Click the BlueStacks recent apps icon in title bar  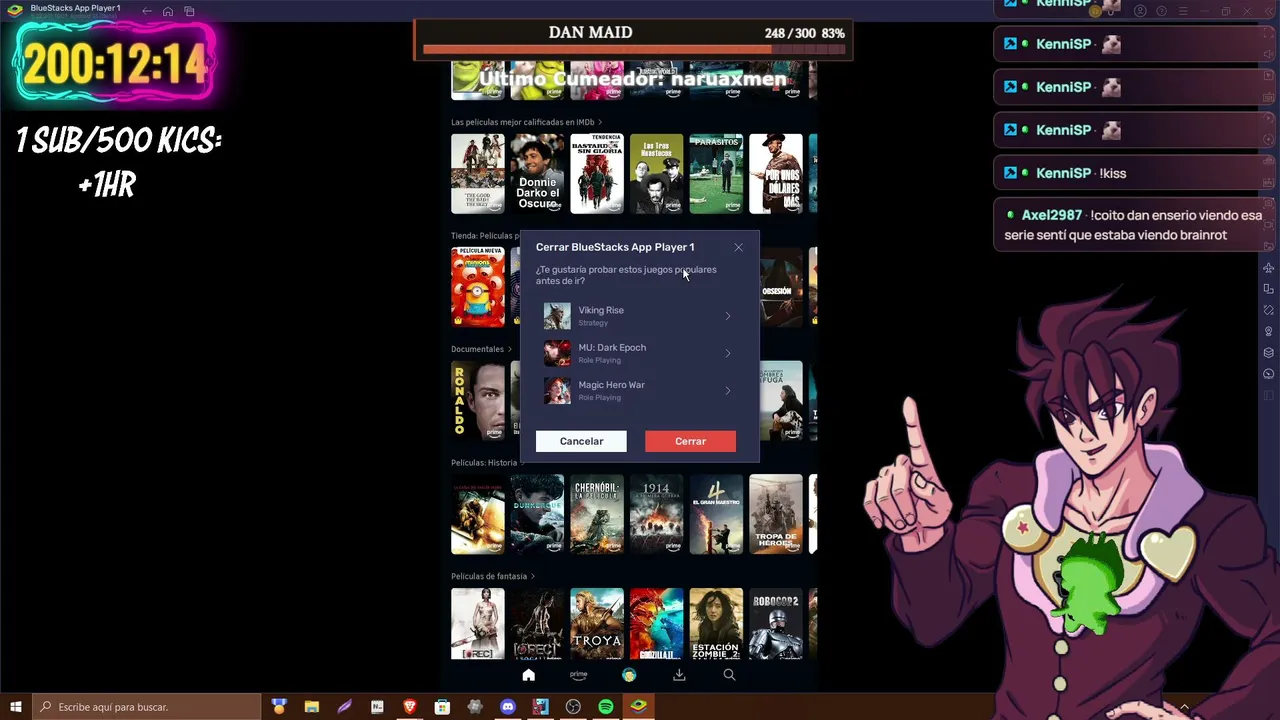click(x=189, y=11)
